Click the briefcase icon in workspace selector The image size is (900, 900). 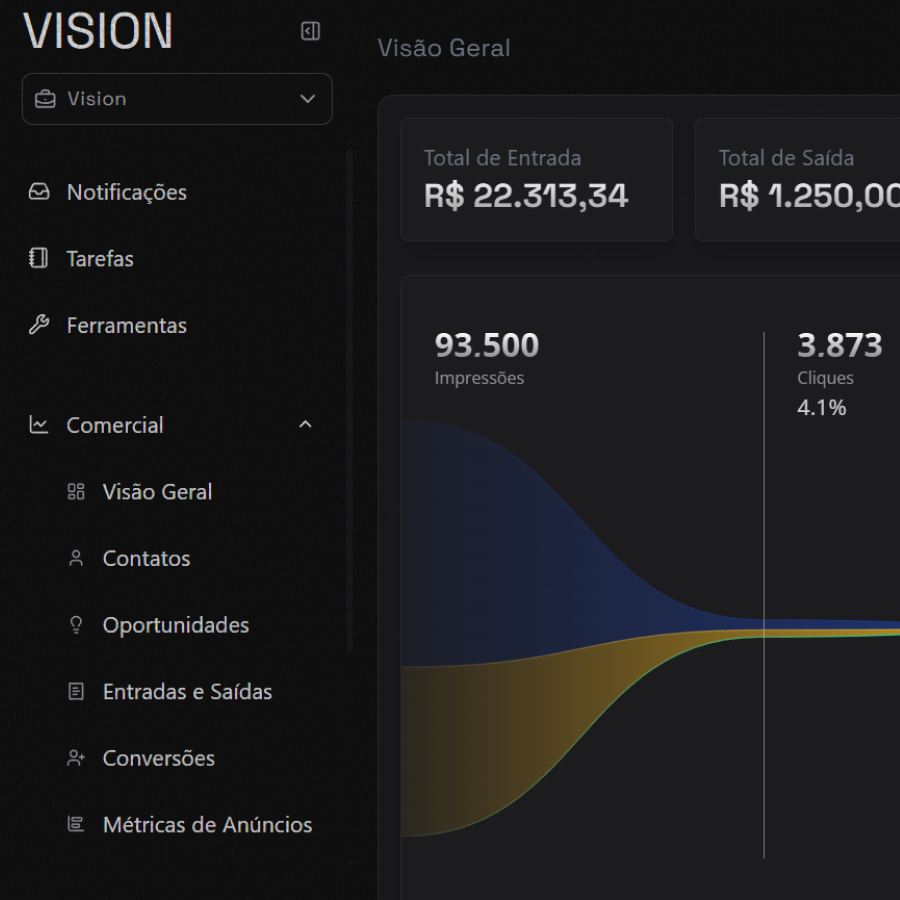point(45,99)
